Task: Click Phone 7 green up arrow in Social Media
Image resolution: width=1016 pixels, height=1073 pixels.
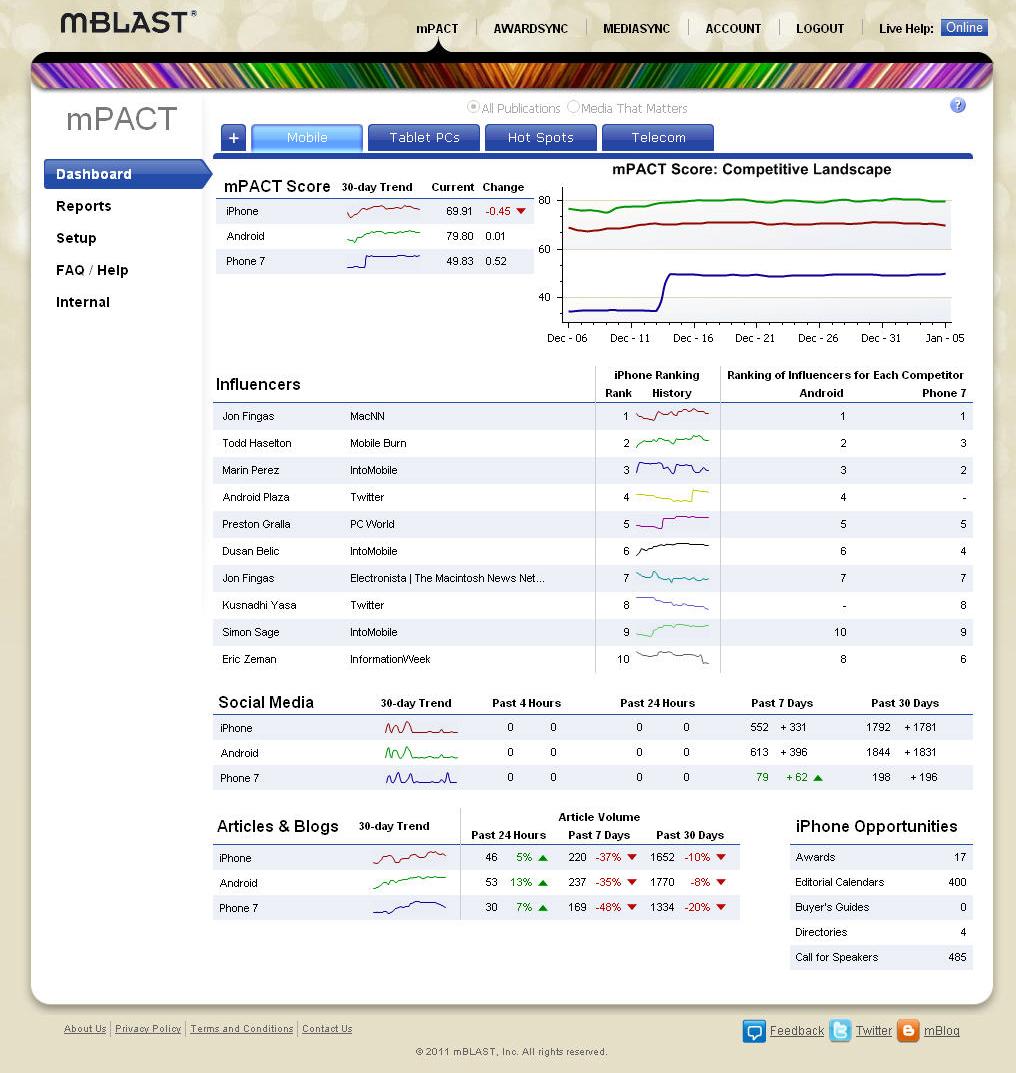Action: [x=818, y=778]
